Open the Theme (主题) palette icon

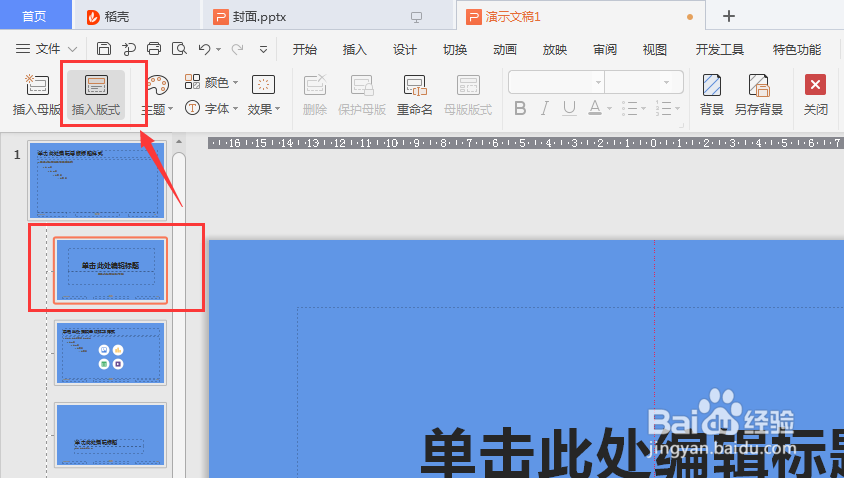tap(157, 85)
